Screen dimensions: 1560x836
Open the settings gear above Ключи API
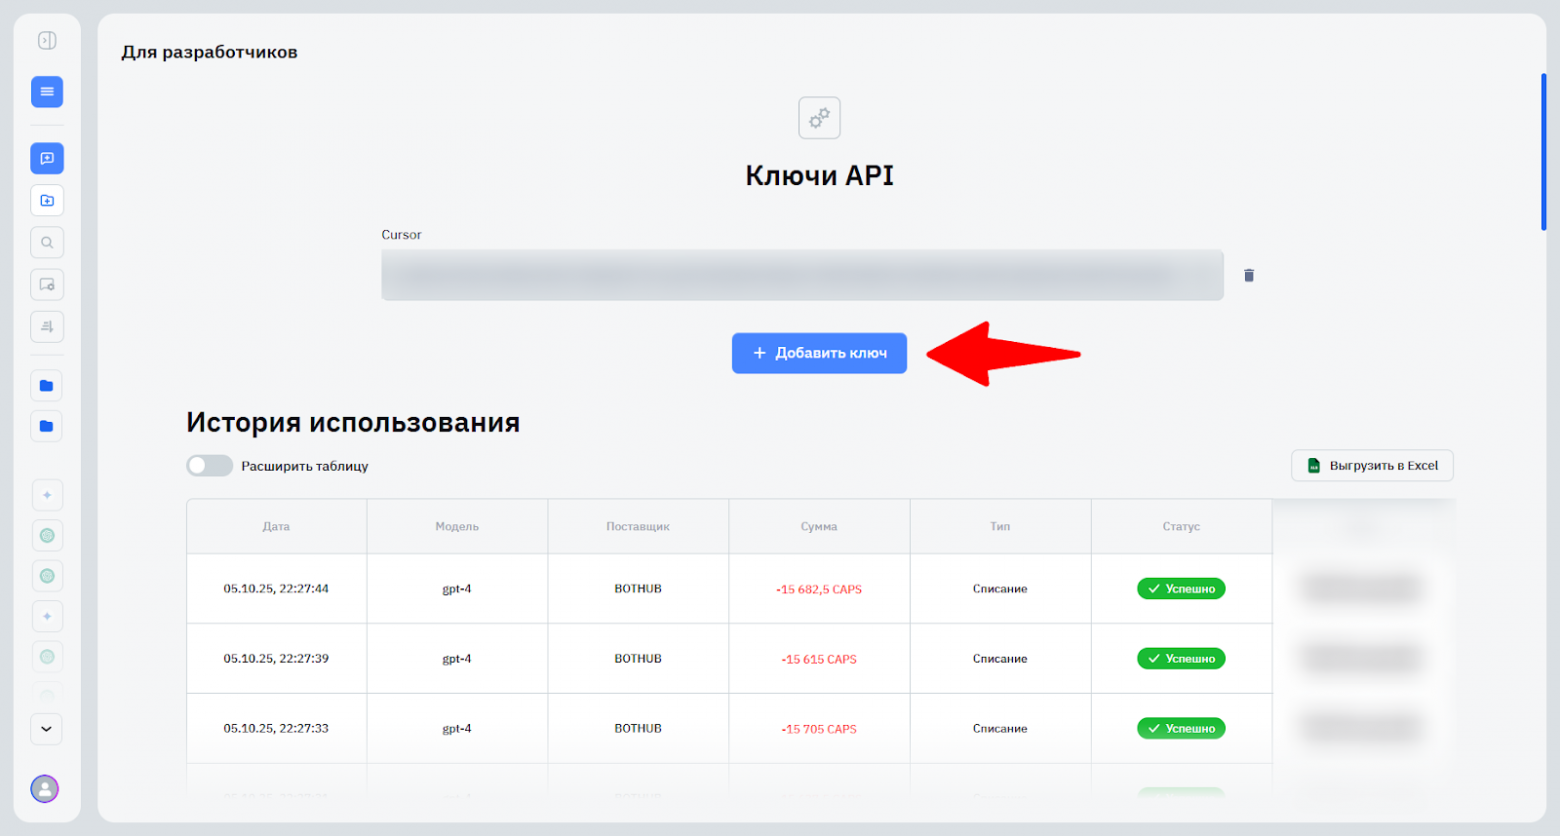819,117
